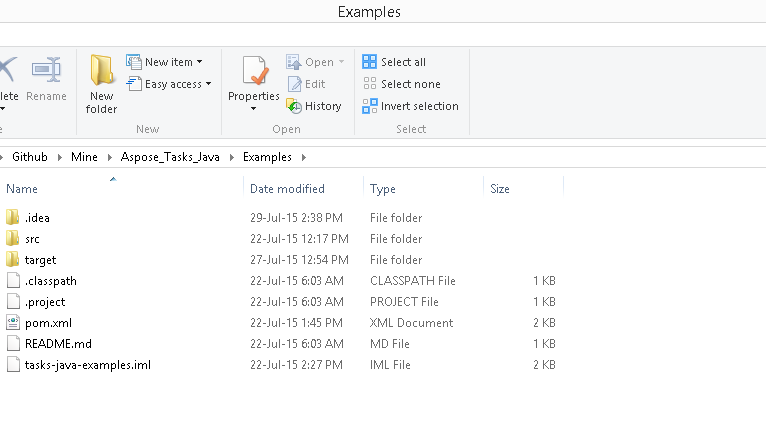Click the New folder icon

tap(101, 72)
